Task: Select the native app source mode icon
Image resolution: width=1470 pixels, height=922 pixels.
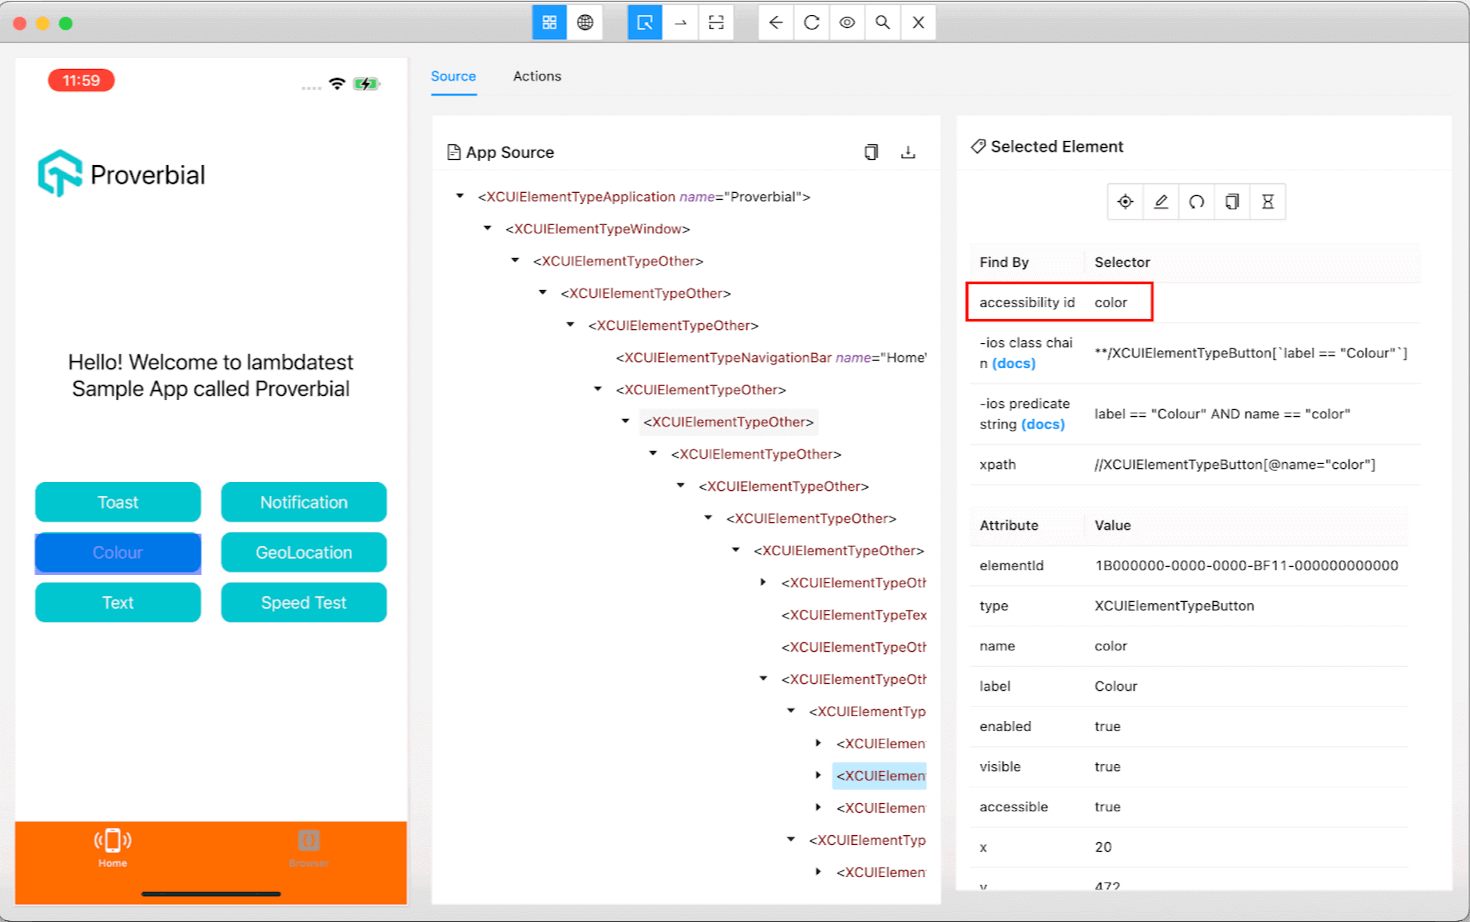Action: tap(549, 21)
